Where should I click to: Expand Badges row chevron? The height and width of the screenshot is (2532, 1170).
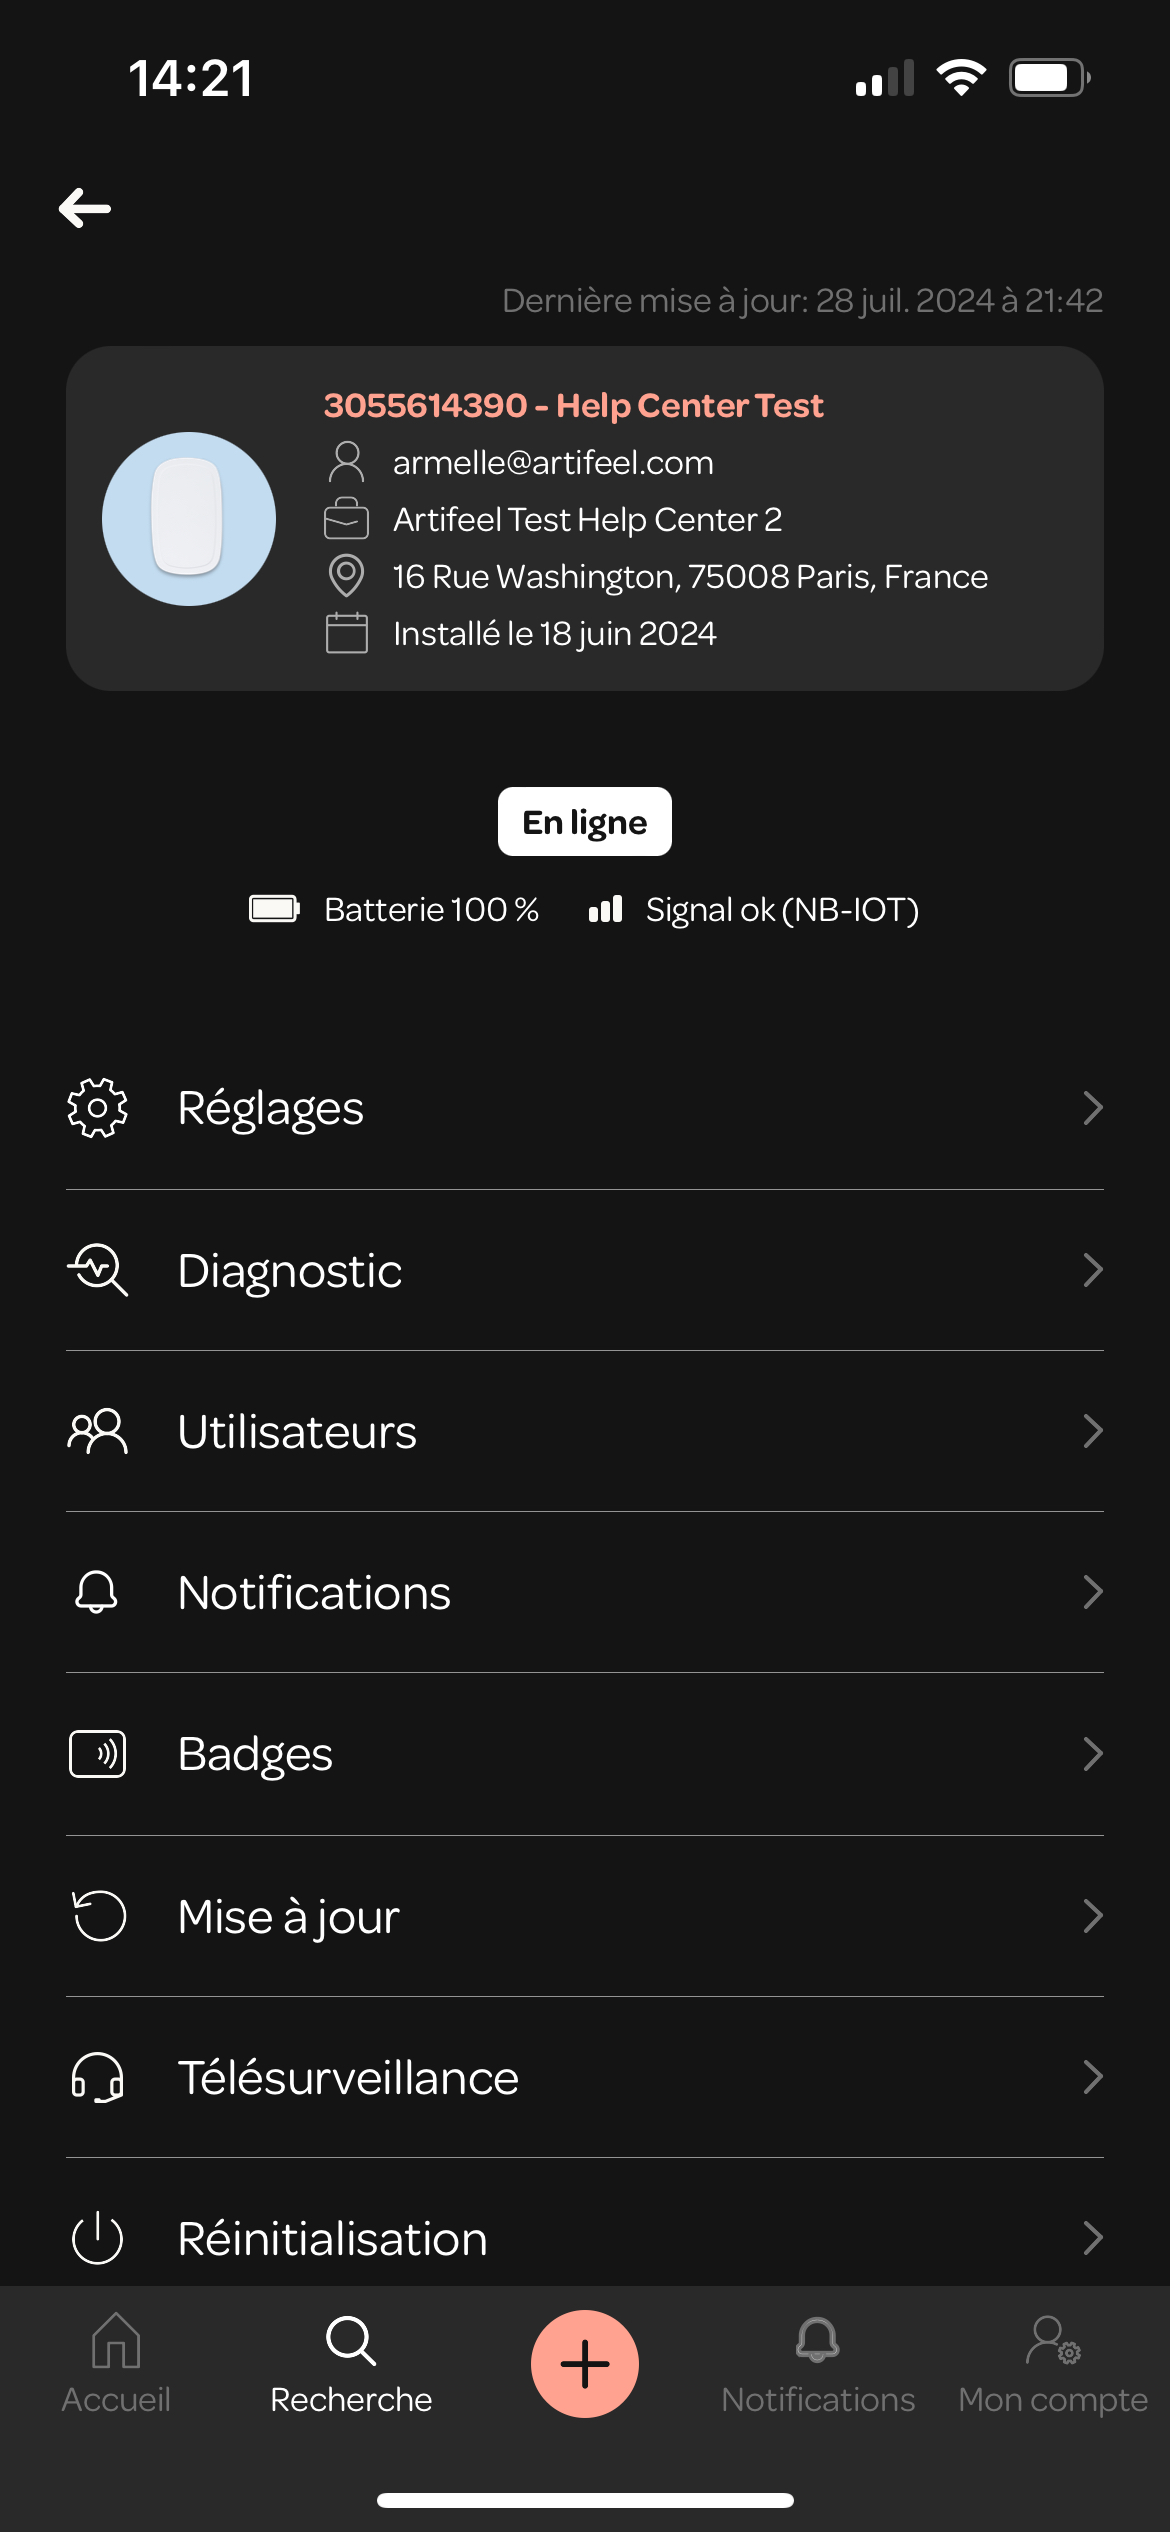[1093, 1754]
